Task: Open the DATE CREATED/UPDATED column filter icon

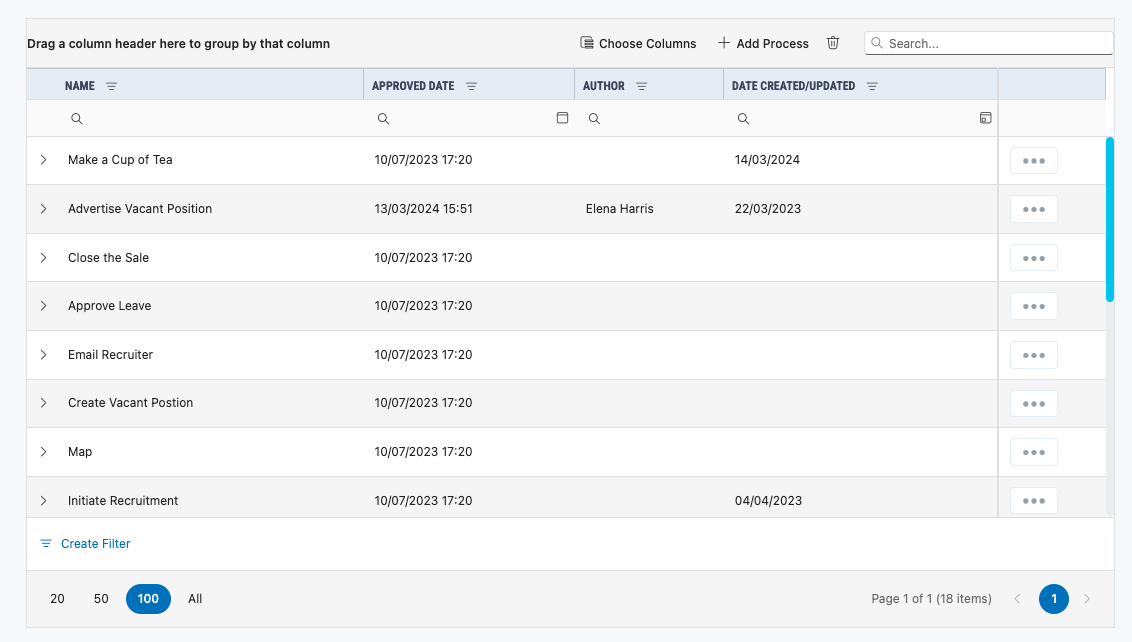Action: [872, 86]
